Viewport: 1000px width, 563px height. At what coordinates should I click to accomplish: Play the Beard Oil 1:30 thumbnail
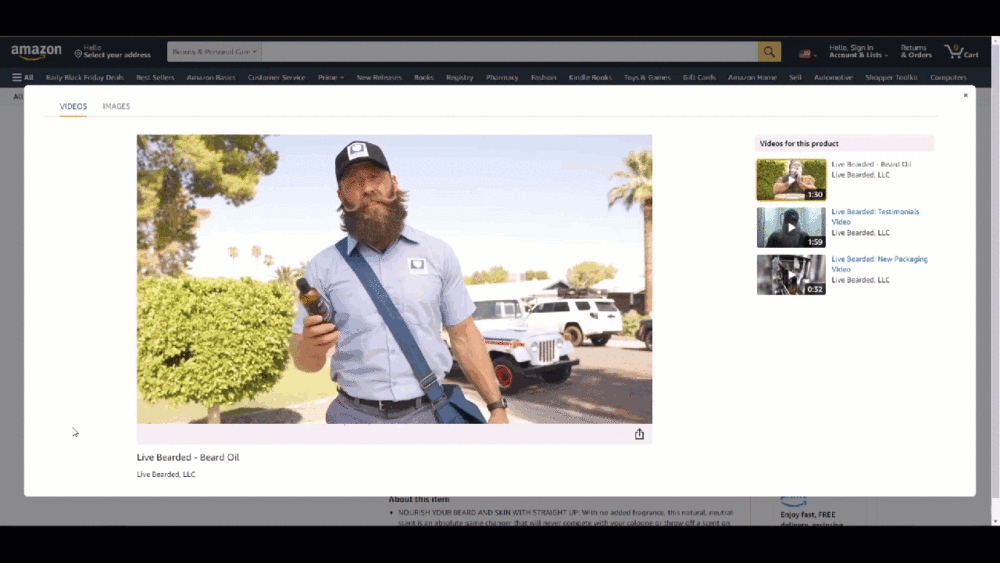coord(791,180)
